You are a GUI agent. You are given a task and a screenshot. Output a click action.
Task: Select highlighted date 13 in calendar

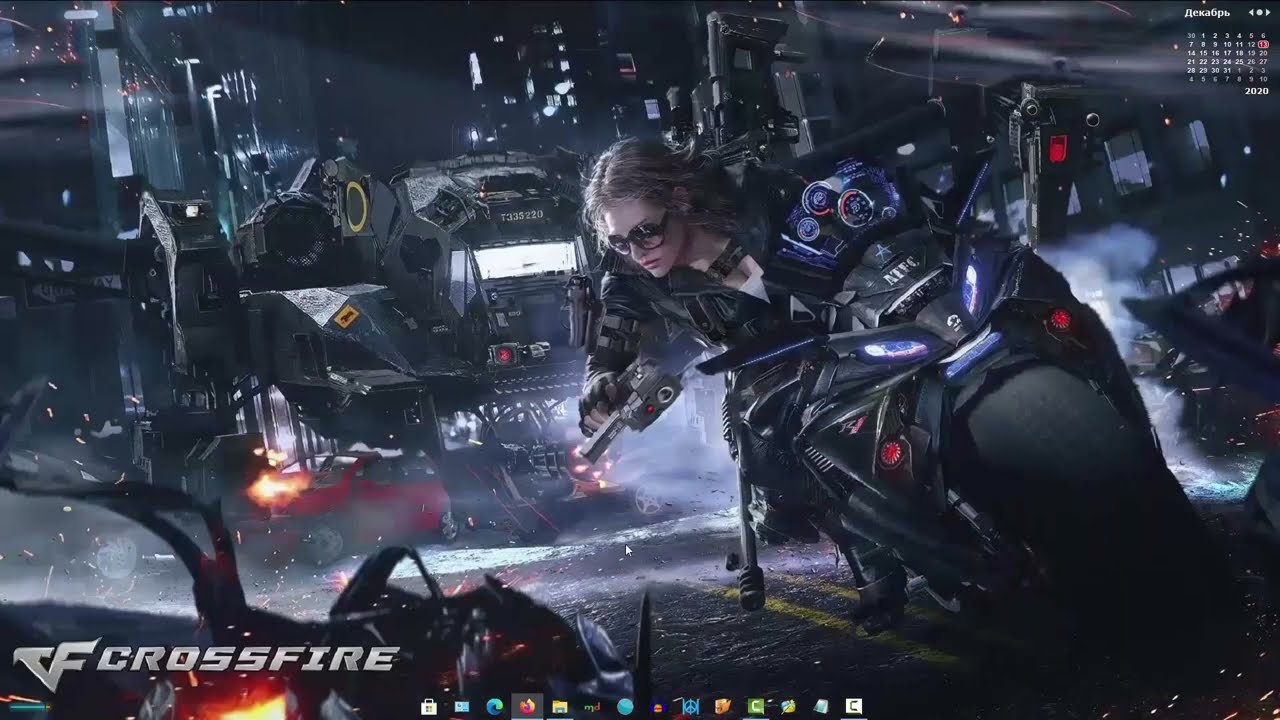pyautogui.click(x=1263, y=44)
